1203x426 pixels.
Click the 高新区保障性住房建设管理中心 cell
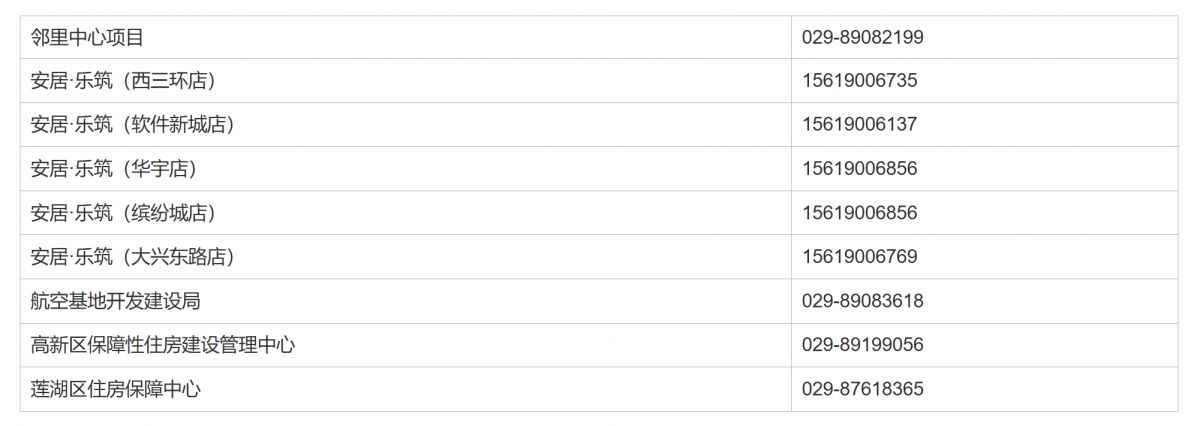163,345
